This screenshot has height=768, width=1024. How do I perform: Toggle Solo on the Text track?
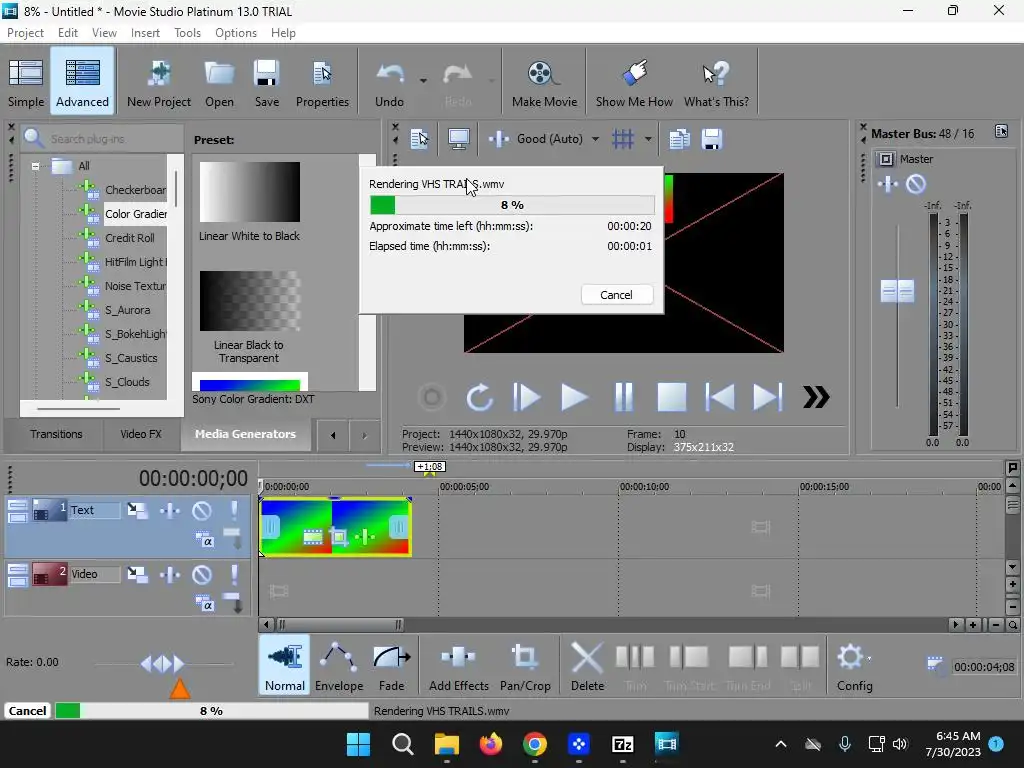coord(234,510)
